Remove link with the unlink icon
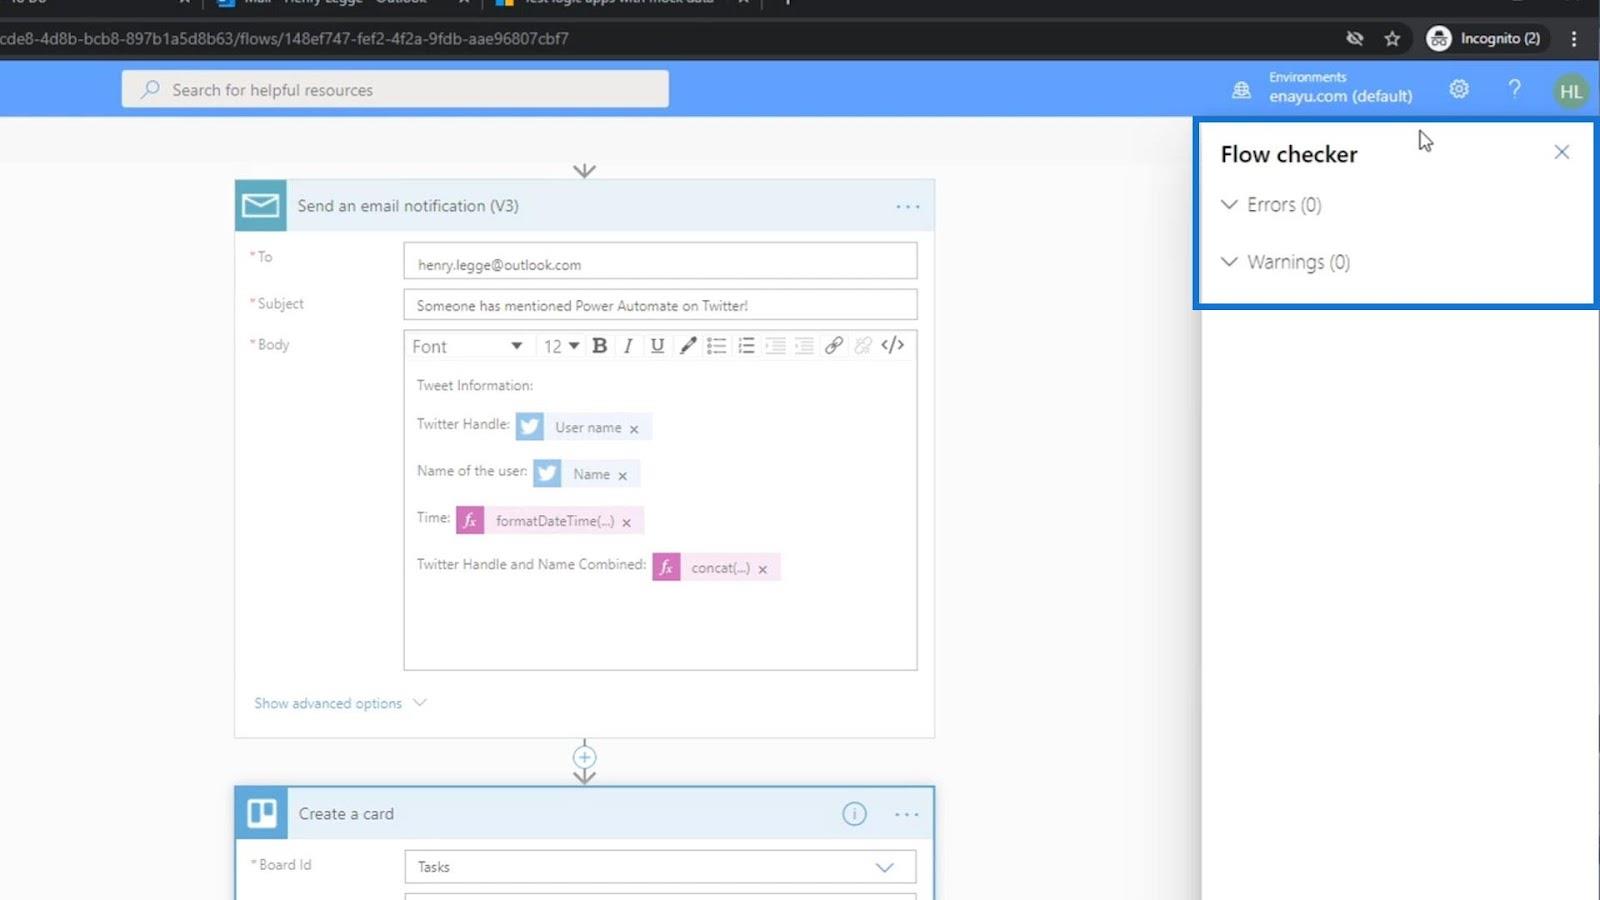 coord(863,345)
